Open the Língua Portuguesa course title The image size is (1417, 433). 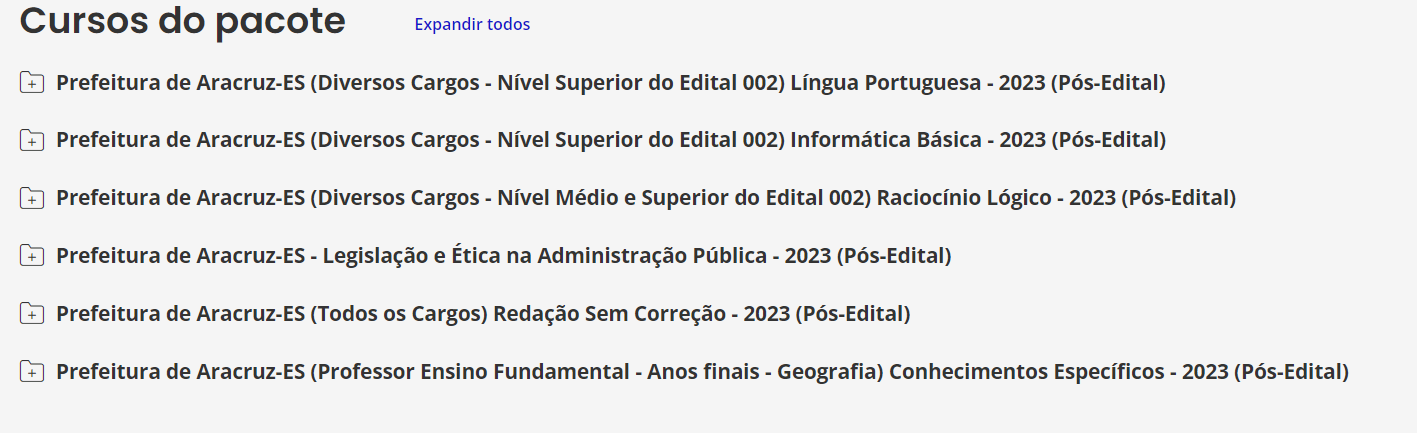pyautogui.click(x=610, y=83)
